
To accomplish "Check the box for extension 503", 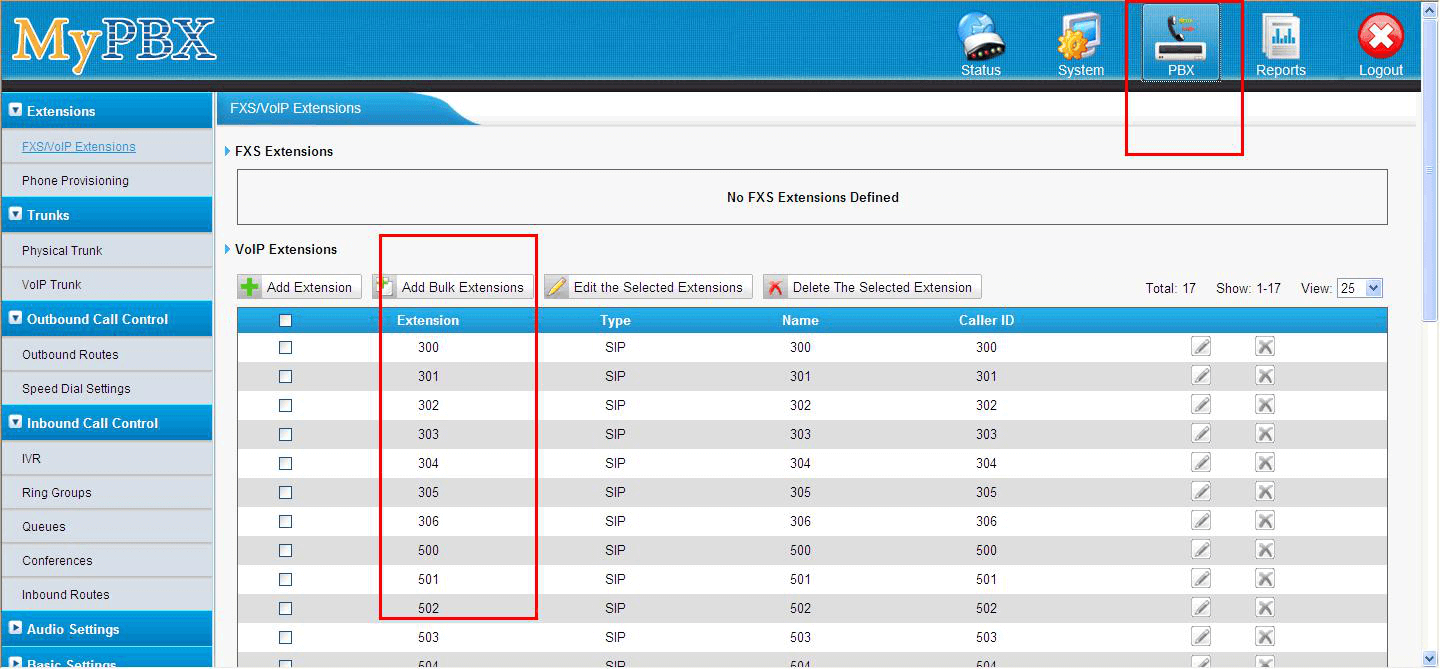I will (285, 638).
